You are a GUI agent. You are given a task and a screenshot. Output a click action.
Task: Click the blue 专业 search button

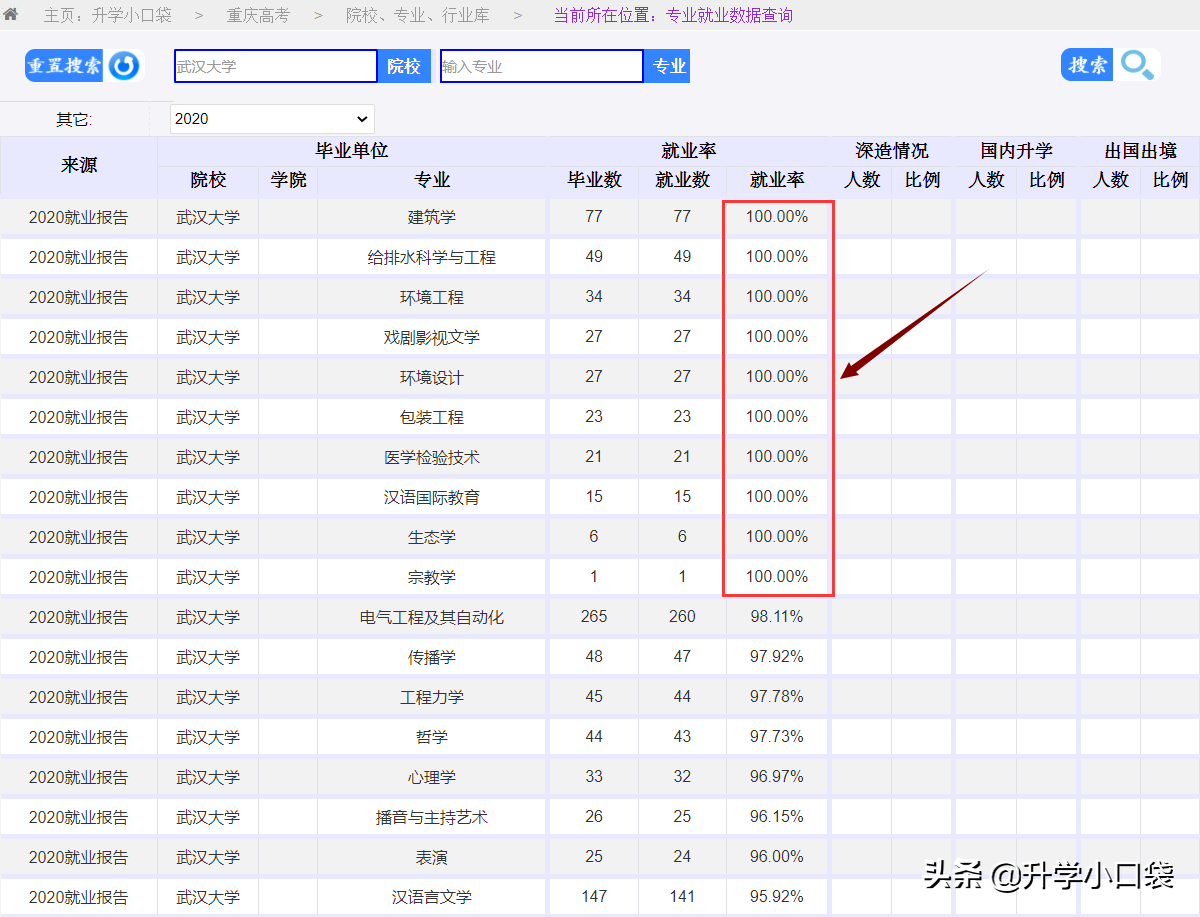coord(666,65)
